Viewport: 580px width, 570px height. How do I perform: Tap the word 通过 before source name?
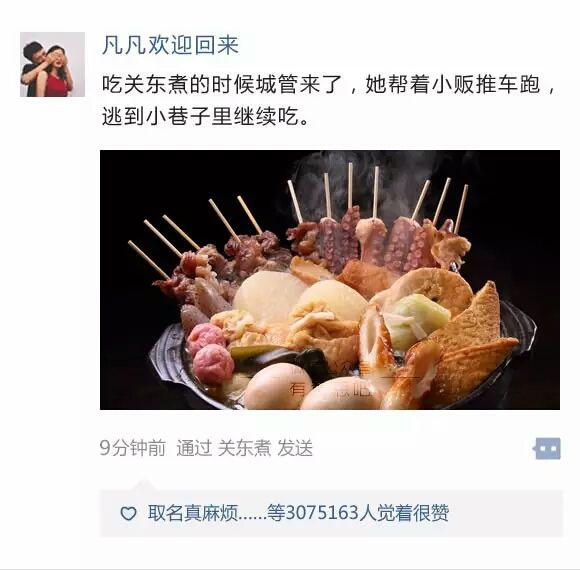click(194, 448)
